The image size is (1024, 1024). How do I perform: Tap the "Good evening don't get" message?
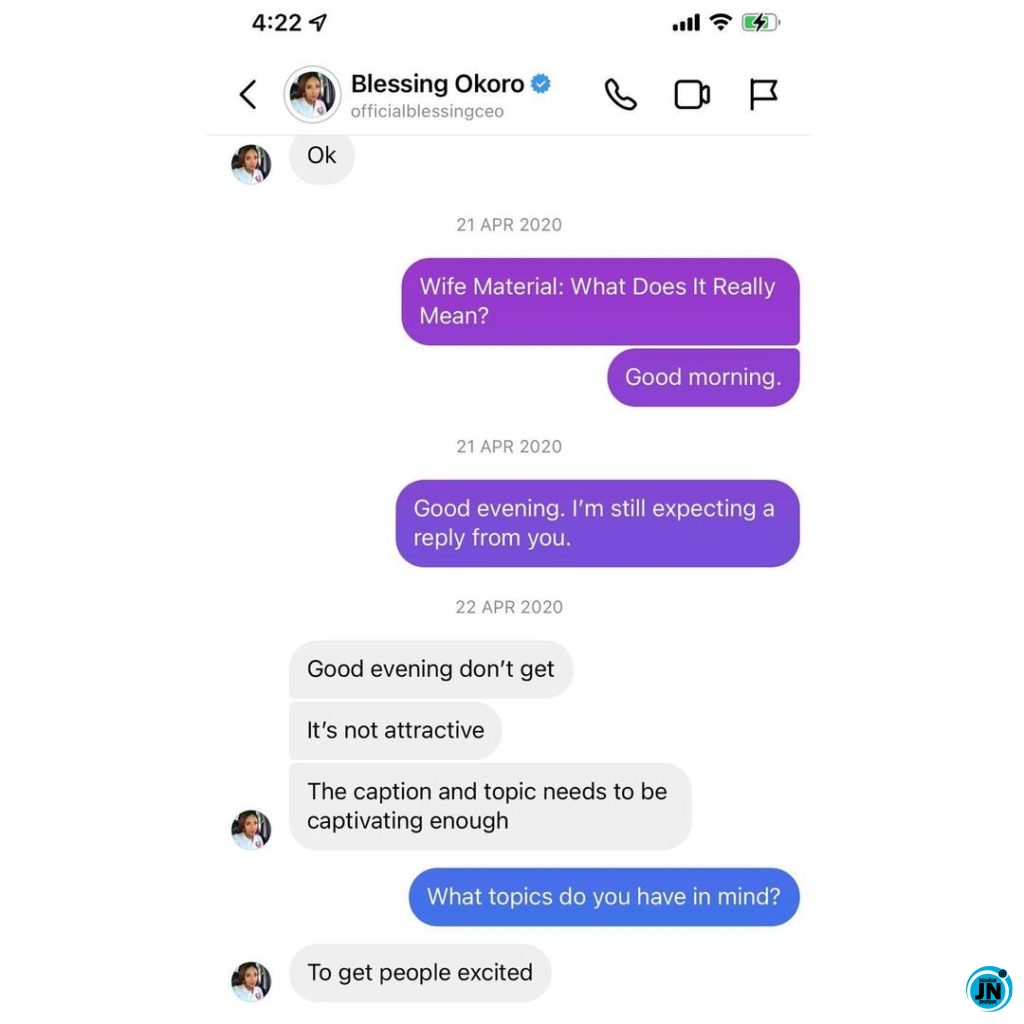click(x=431, y=669)
